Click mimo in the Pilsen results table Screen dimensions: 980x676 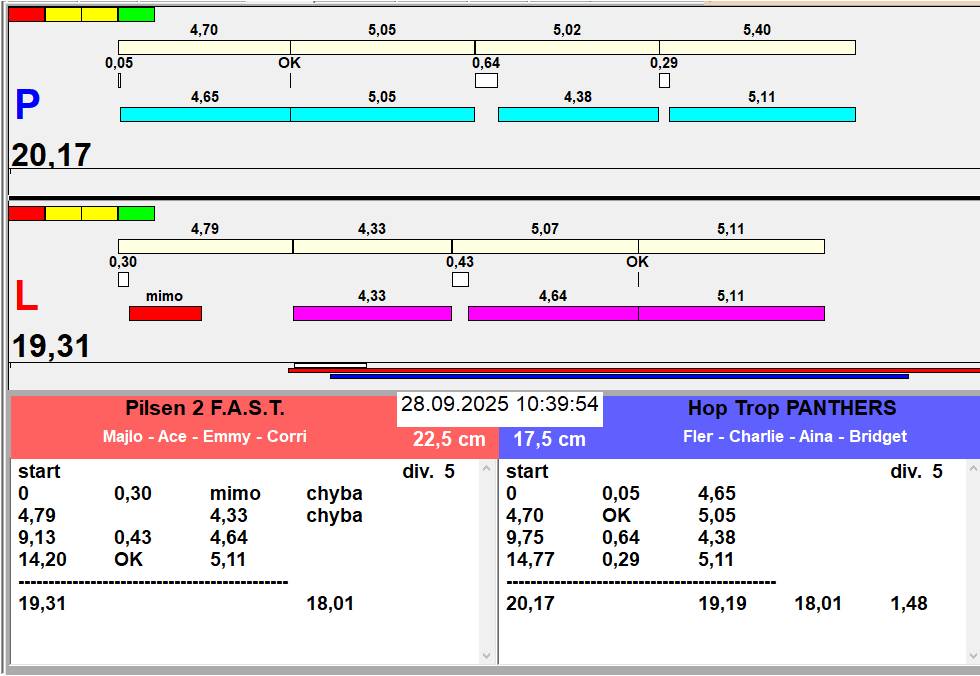235,494
